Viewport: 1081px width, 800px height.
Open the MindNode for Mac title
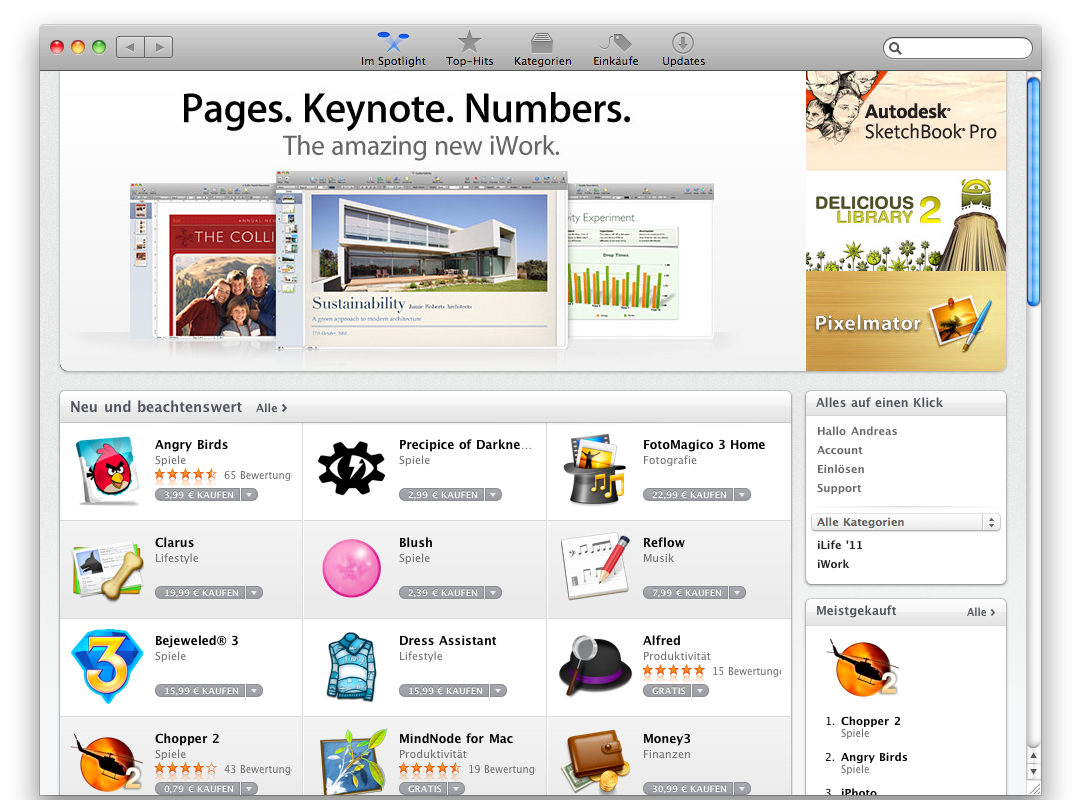[456, 739]
